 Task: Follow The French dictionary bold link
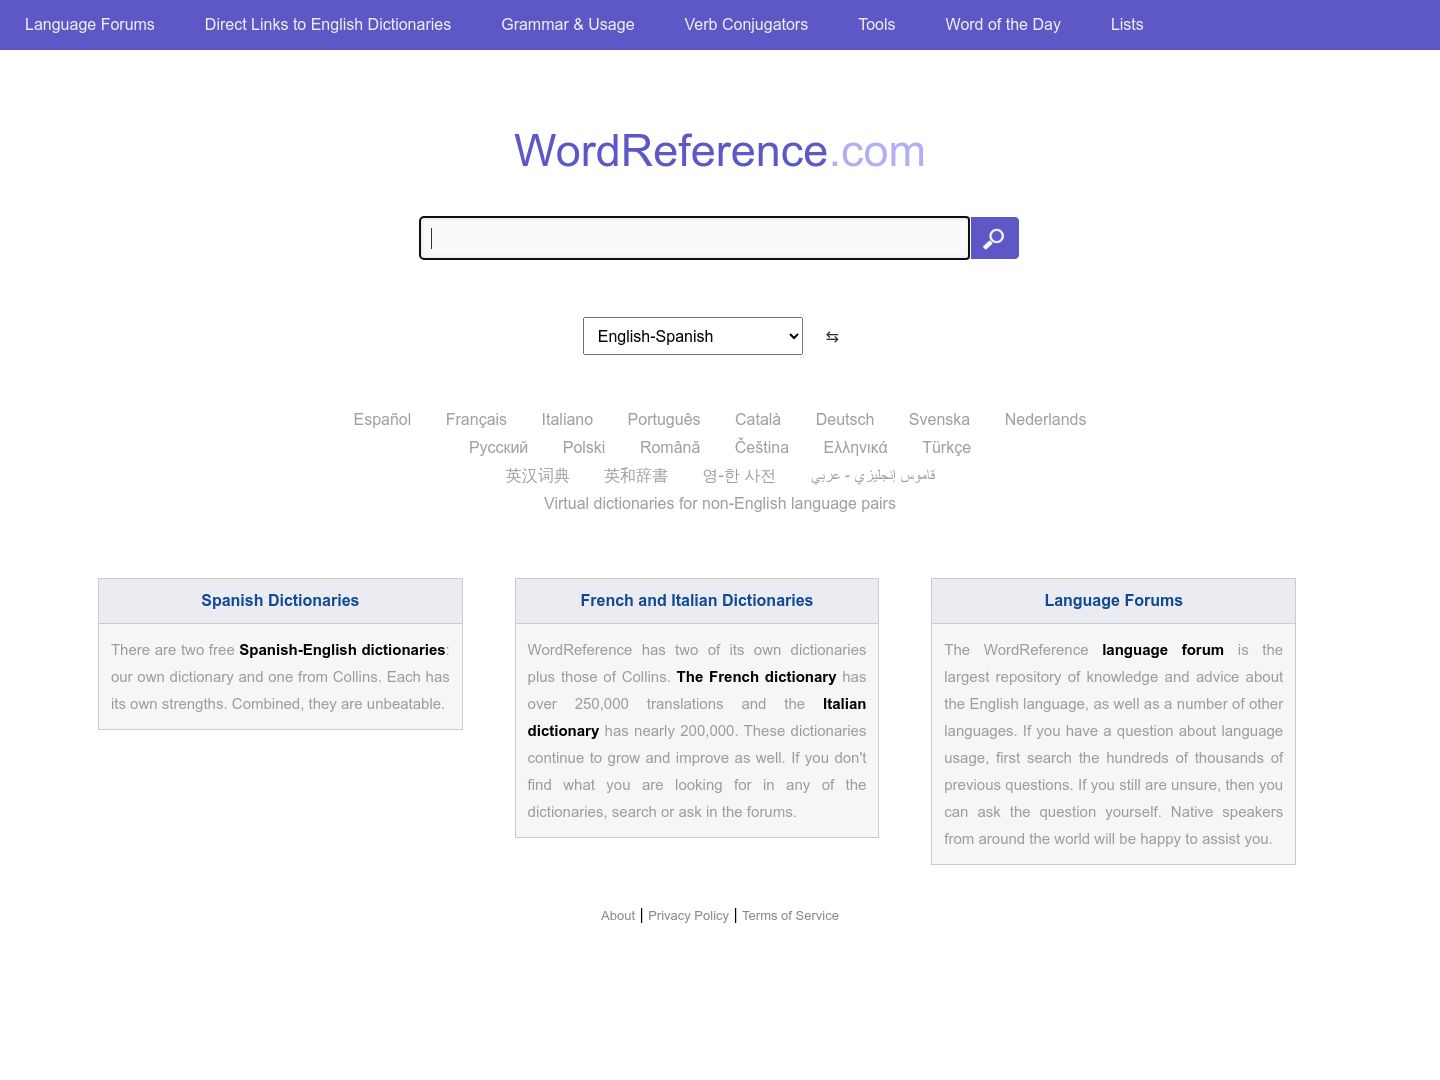(x=756, y=677)
